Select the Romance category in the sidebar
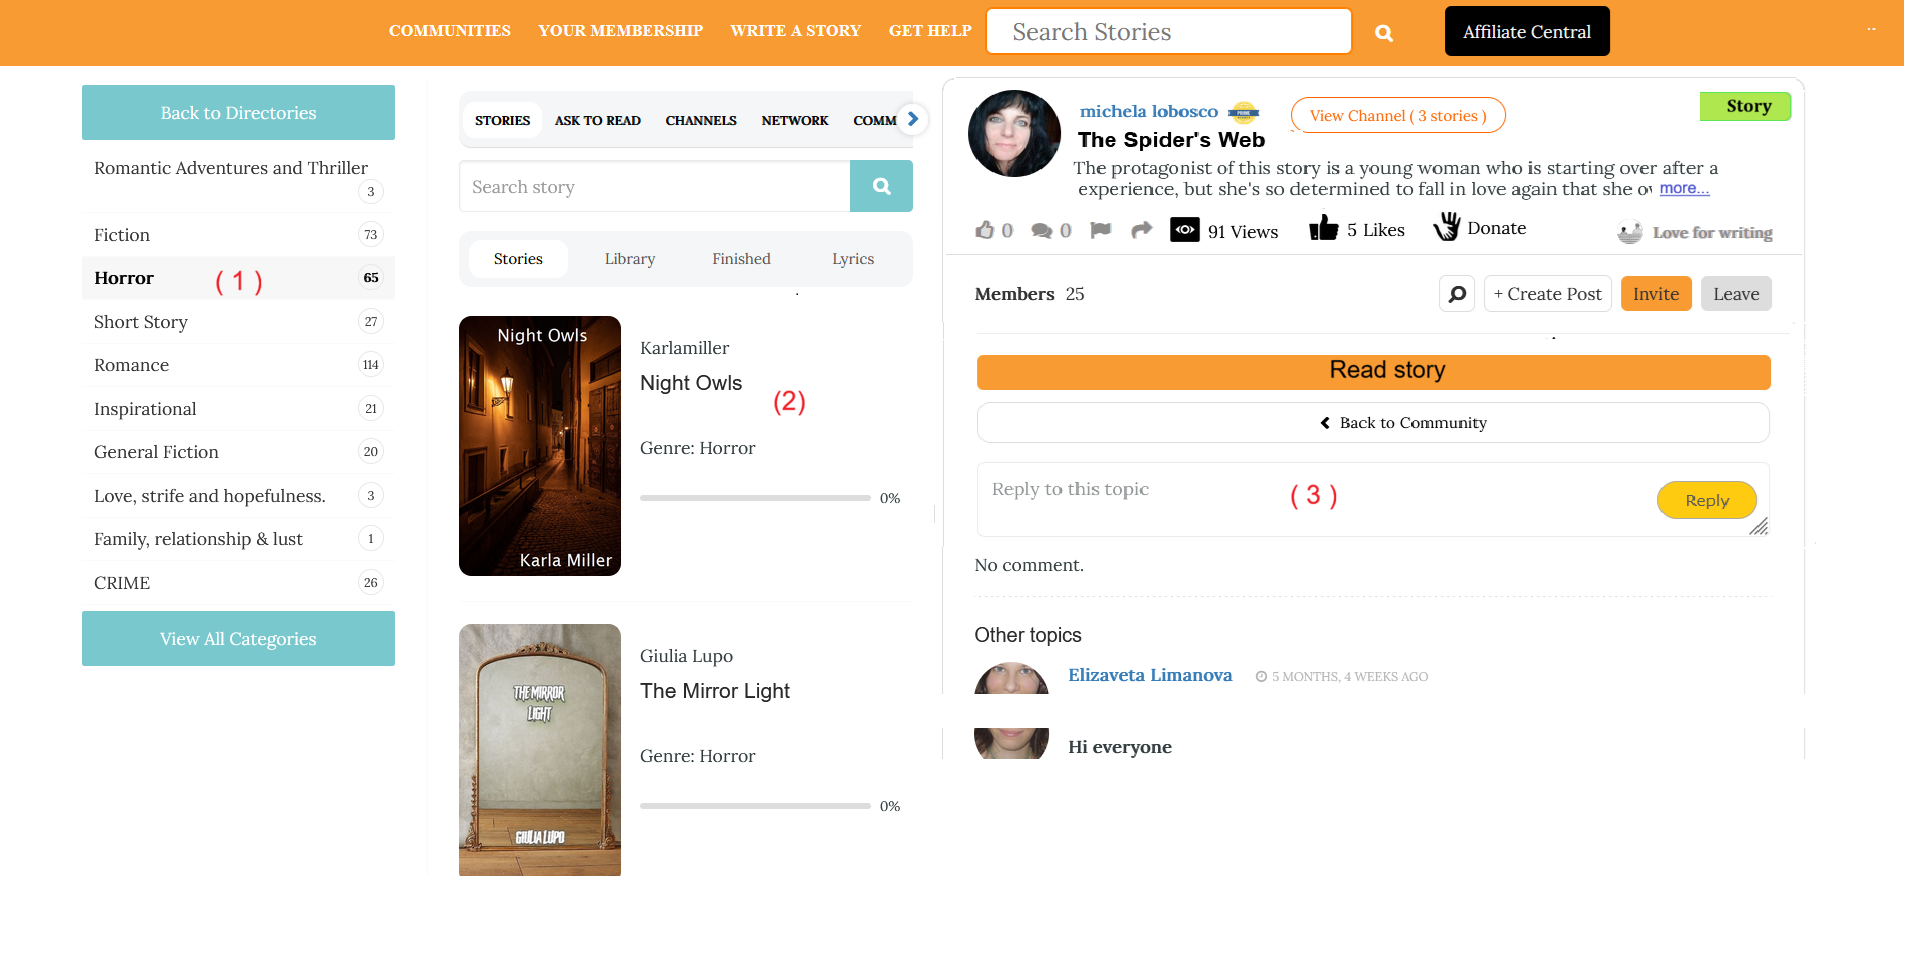 [132, 365]
